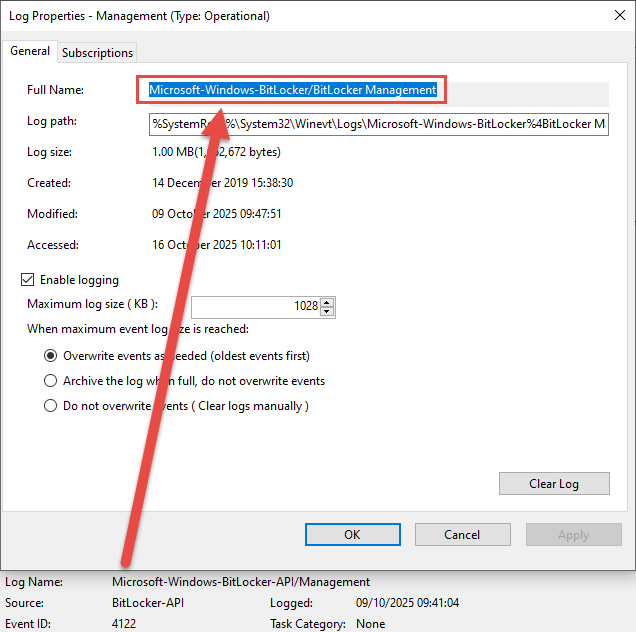Image resolution: width=636 pixels, height=632 pixels.
Task: Switch to the Subscriptions tab
Action: 97,52
